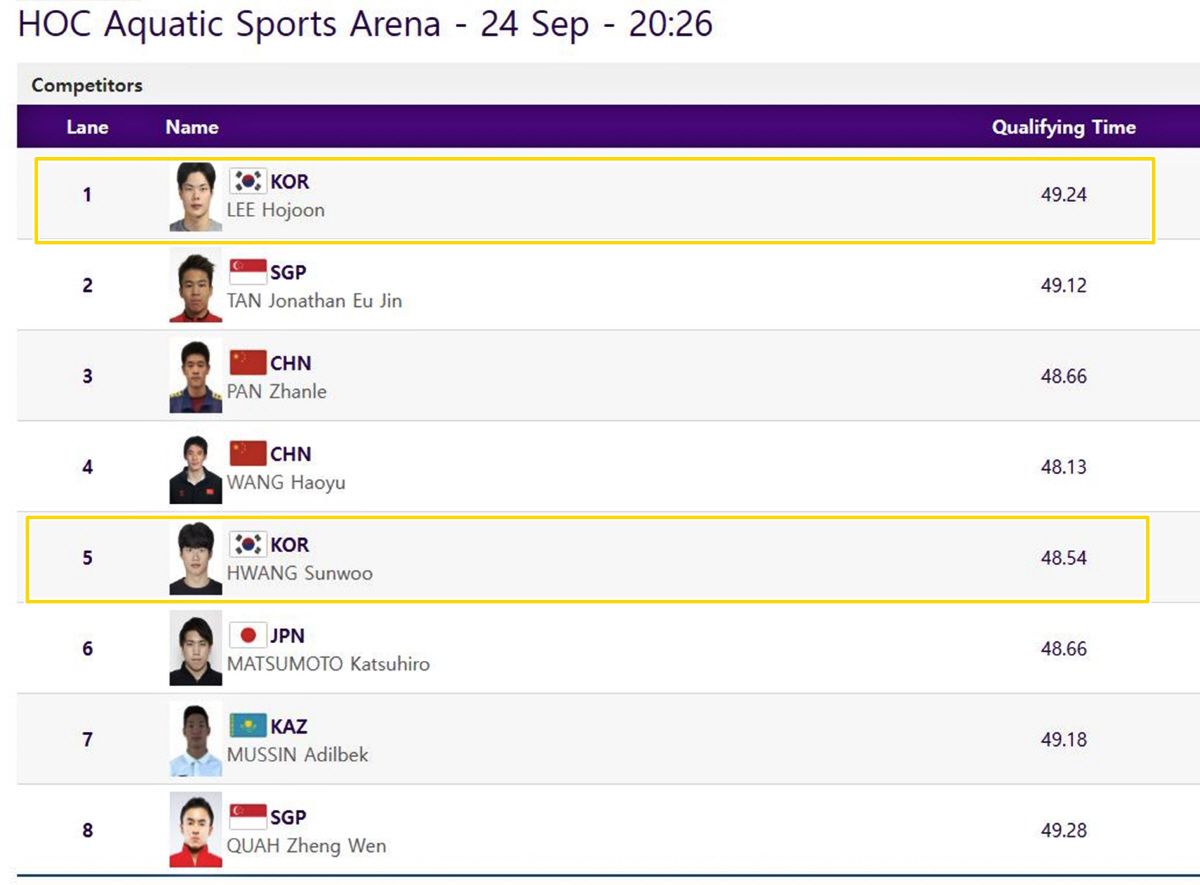Screen dimensions: 1200x885
Task: Click the Competitors section heading
Action: pyautogui.click(x=87, y=85)
